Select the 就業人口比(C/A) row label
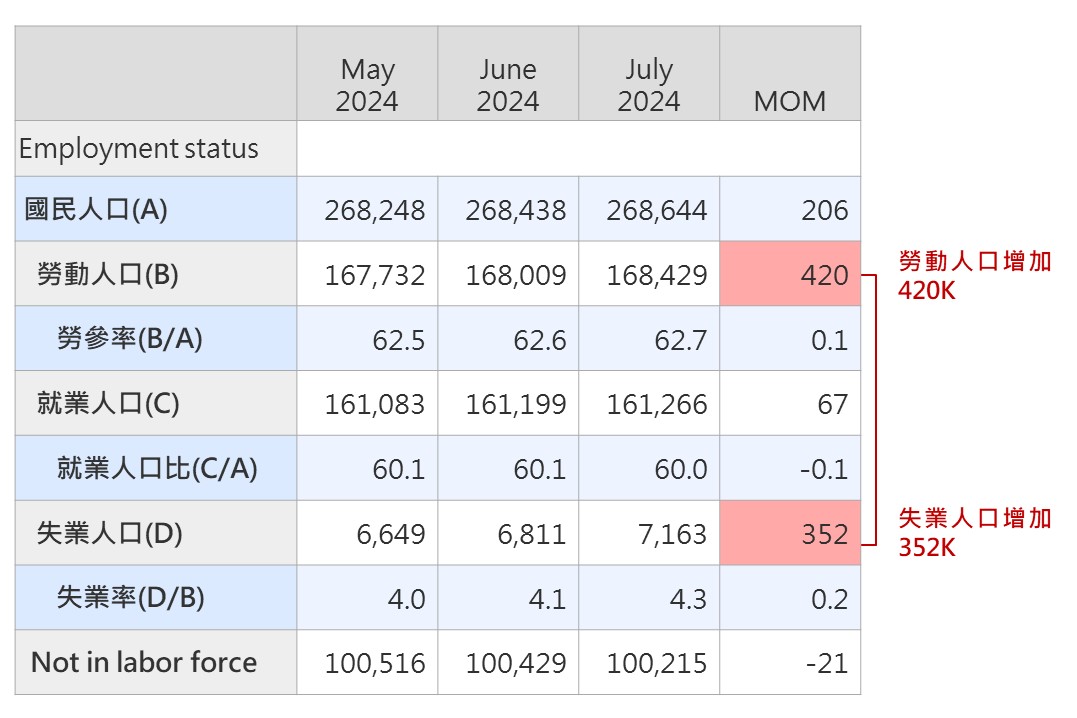The height and width of the screenshot is (718, 1077). [x=157, y=468]
